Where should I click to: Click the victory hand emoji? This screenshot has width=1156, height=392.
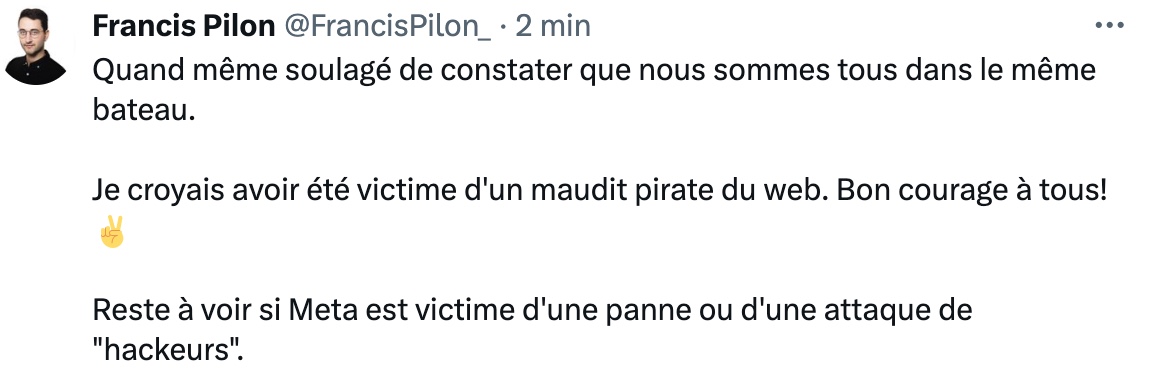112,232
